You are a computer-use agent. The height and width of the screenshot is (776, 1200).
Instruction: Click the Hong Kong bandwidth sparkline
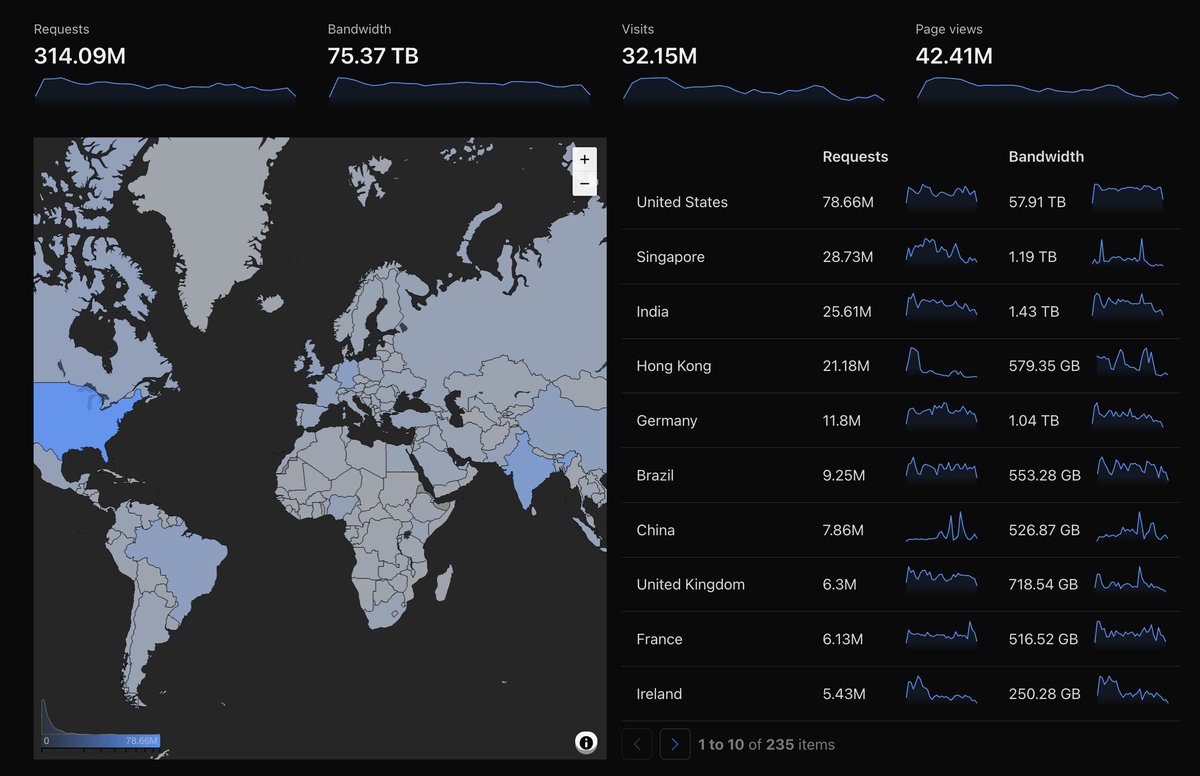click(1131, 360)
